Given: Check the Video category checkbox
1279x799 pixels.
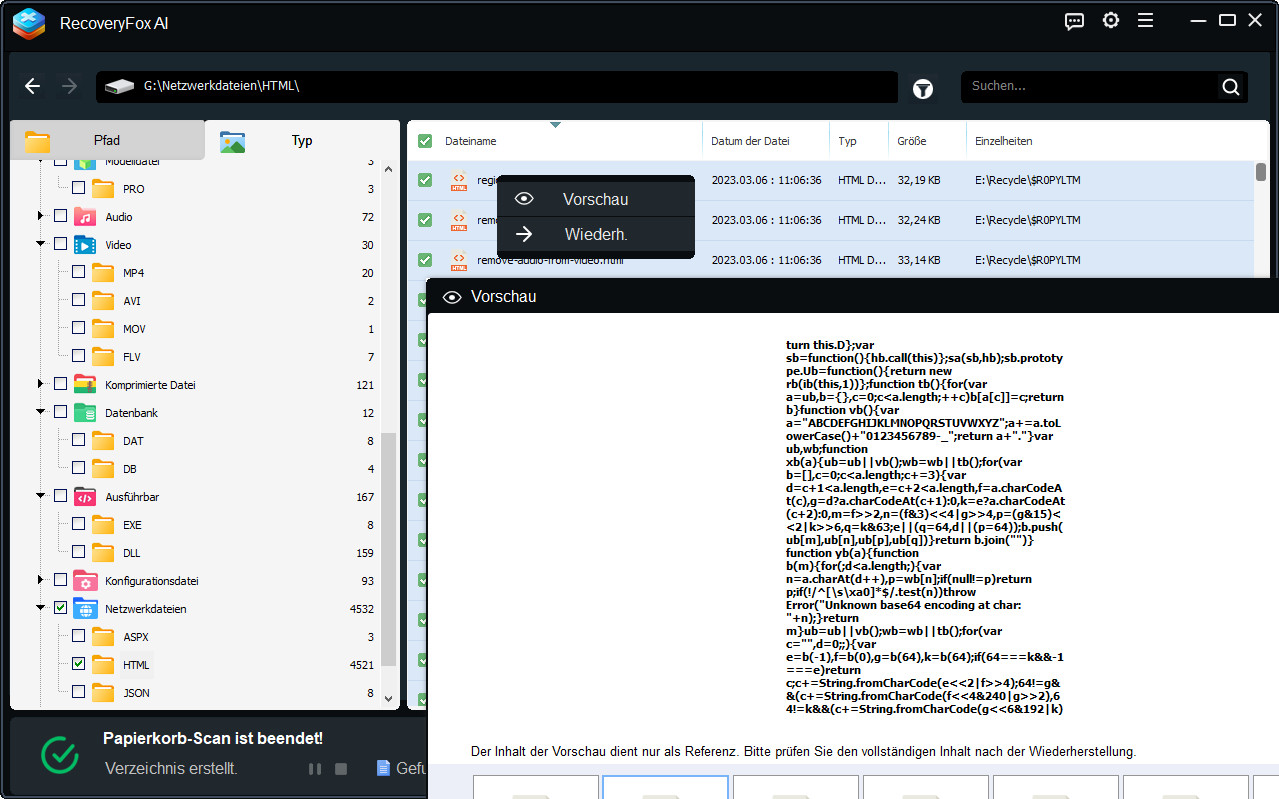Looking at the screenshot, I should point(60,245).
